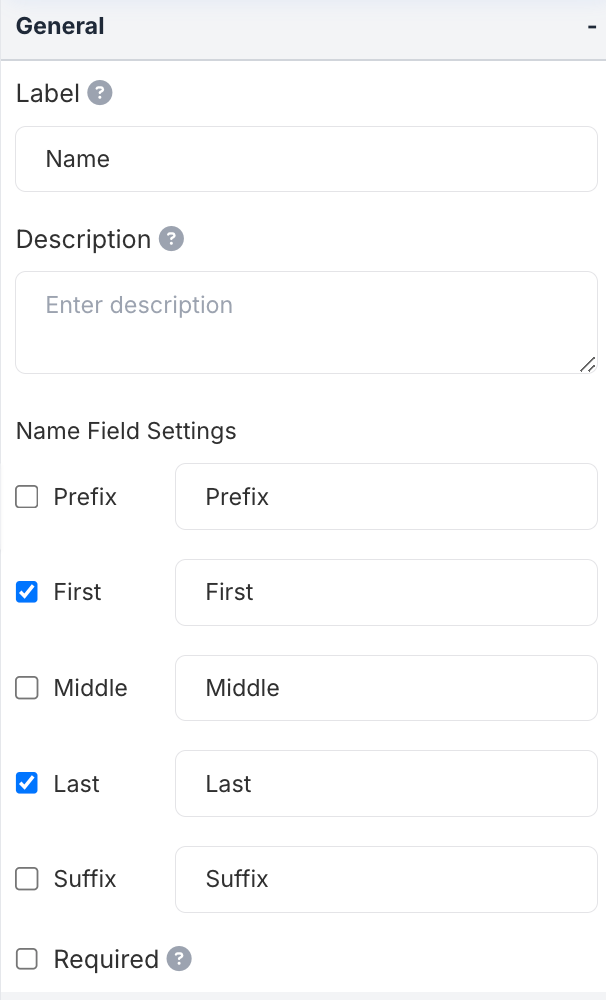The width and height of the screenshot is (606, 1000).
Task: Click the First label text field
Action: [x=386, y=592]
